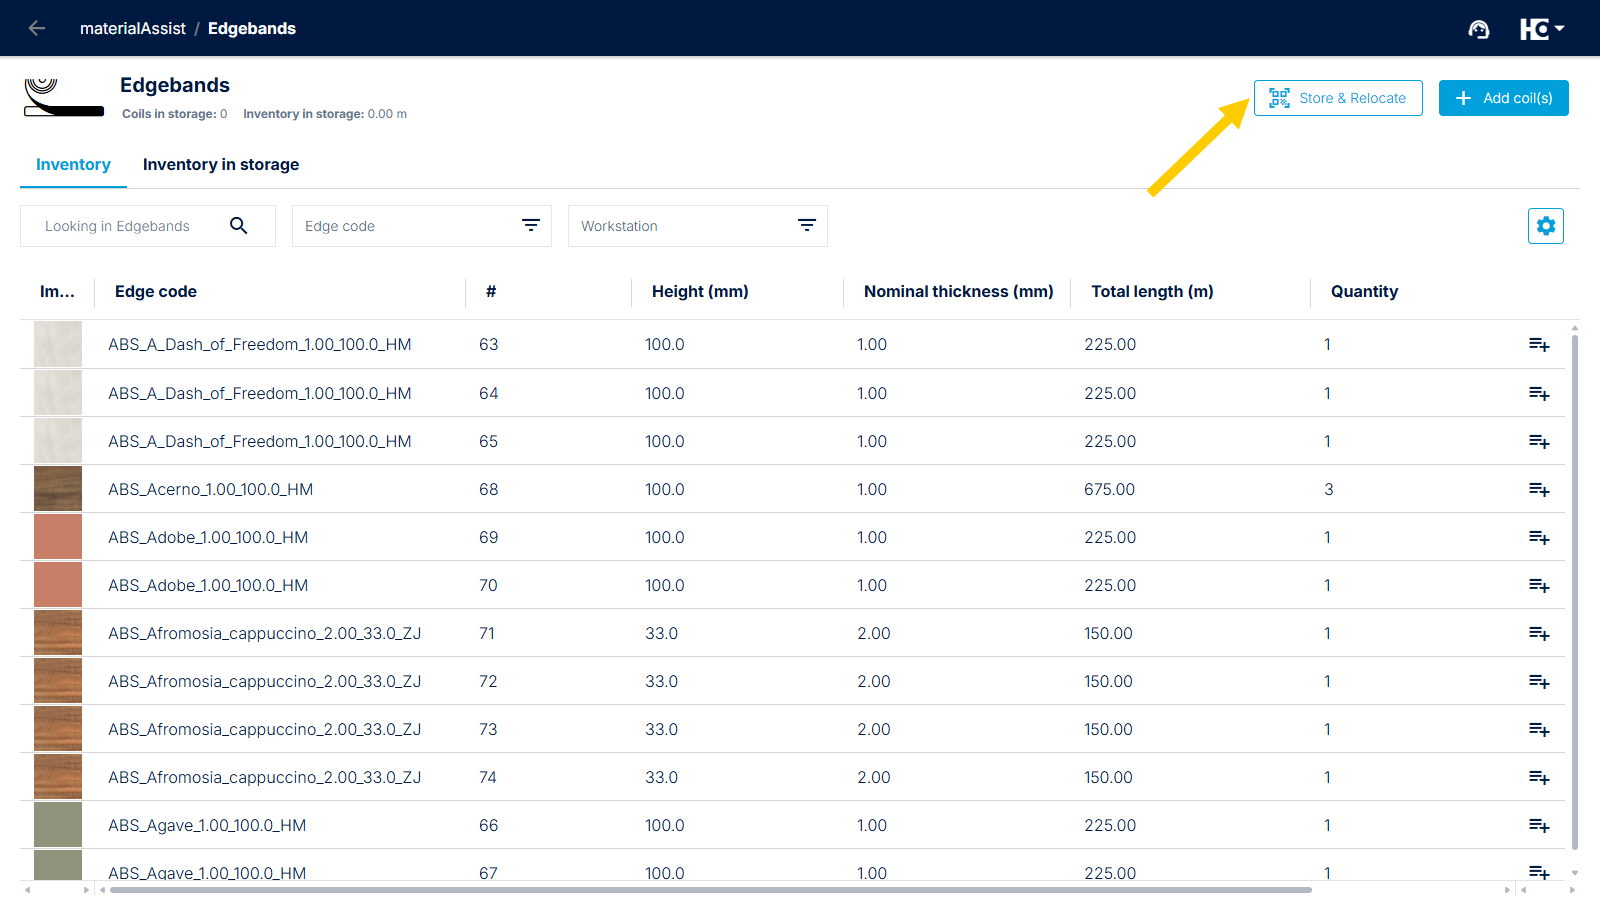Click Afromosia thumbnail in row 71
This screenshot has height=900, width=1600.
(x=58, y=633)
